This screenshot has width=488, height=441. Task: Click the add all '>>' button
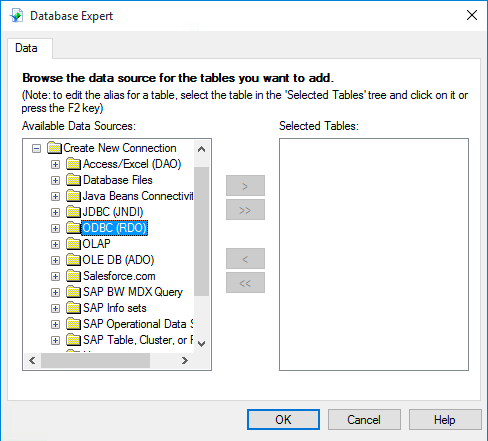(245, 210)
